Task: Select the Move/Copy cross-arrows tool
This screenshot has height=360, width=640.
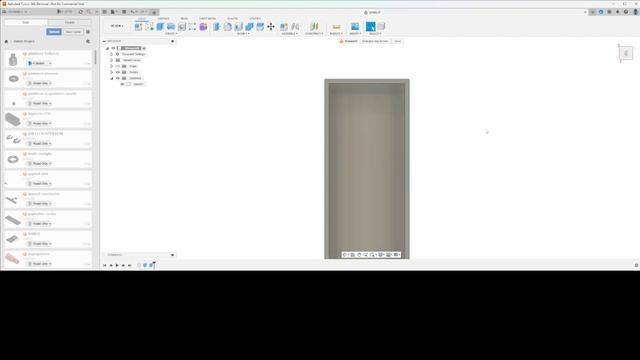Action: (x=271, y=27)
